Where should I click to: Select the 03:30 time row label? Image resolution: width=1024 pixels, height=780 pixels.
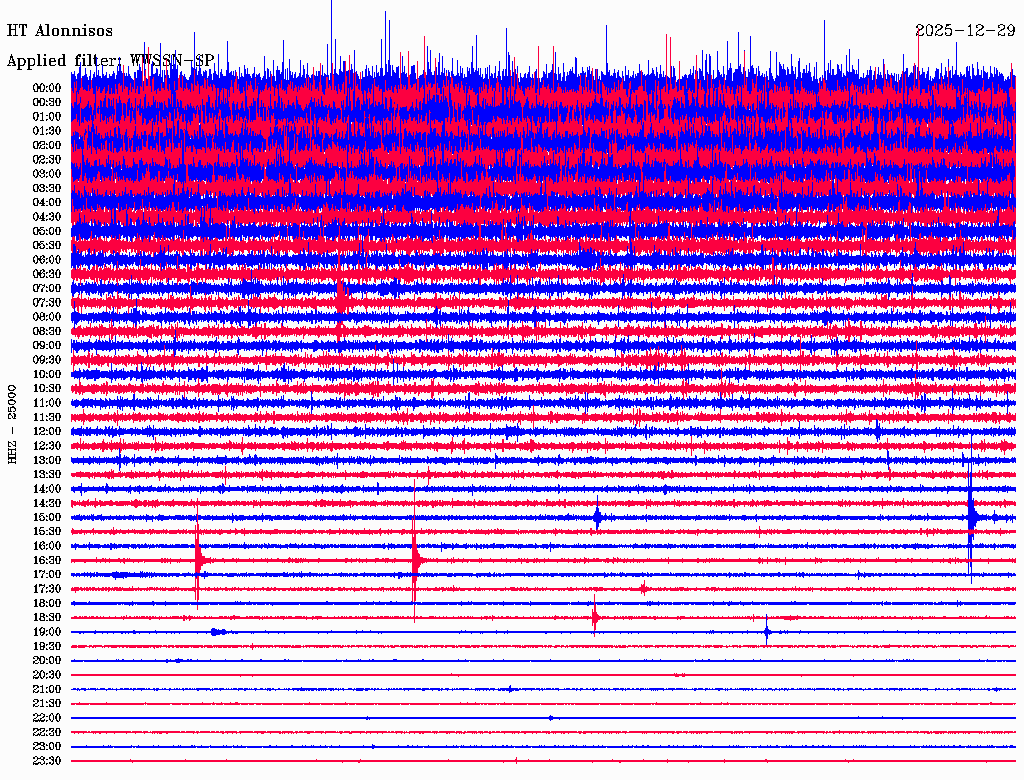47,188
